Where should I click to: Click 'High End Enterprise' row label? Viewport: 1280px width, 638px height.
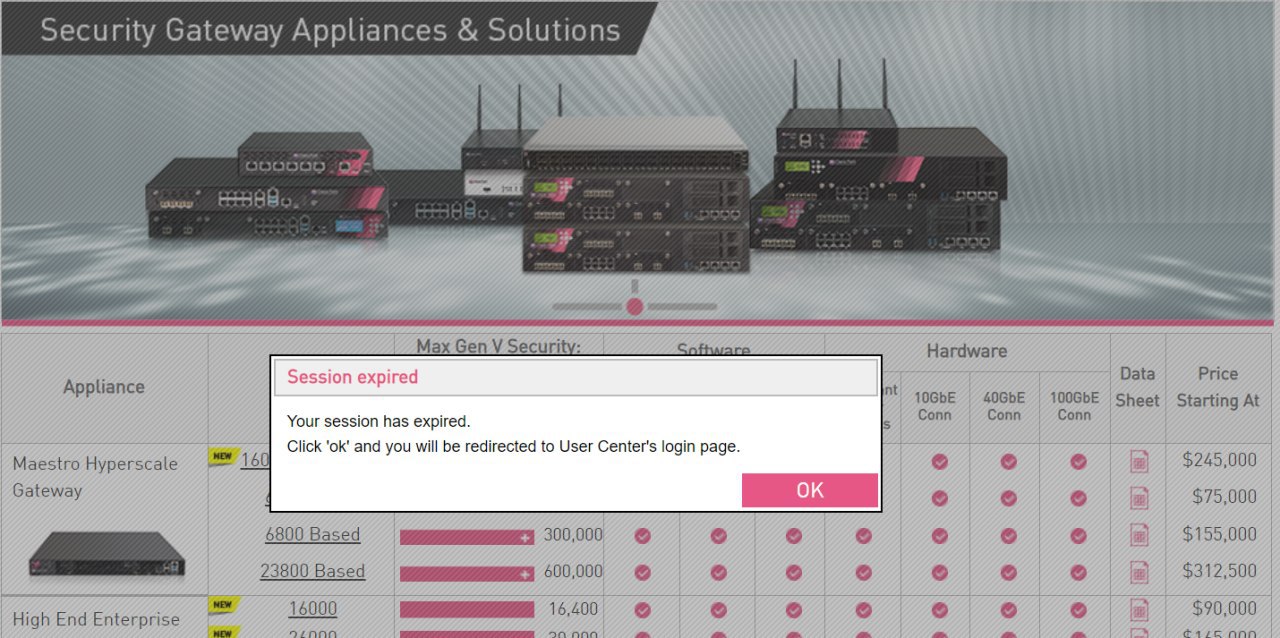(96, 620)
